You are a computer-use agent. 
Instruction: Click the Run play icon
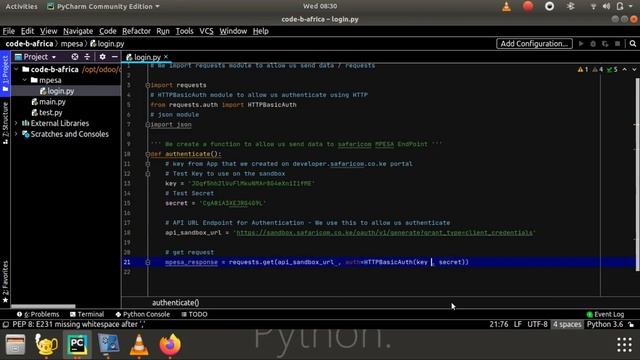pyautogui.click(x=581, y=44)
